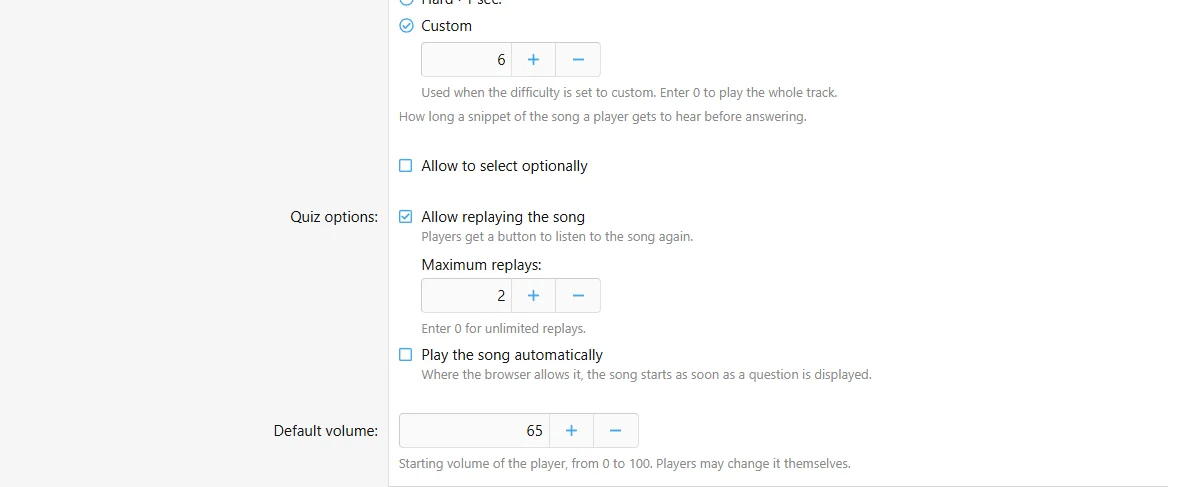Viewport: 1178px width, 487px height.
Task: Enable Allow to select optionally checkbox
Action: coord(406,165)
